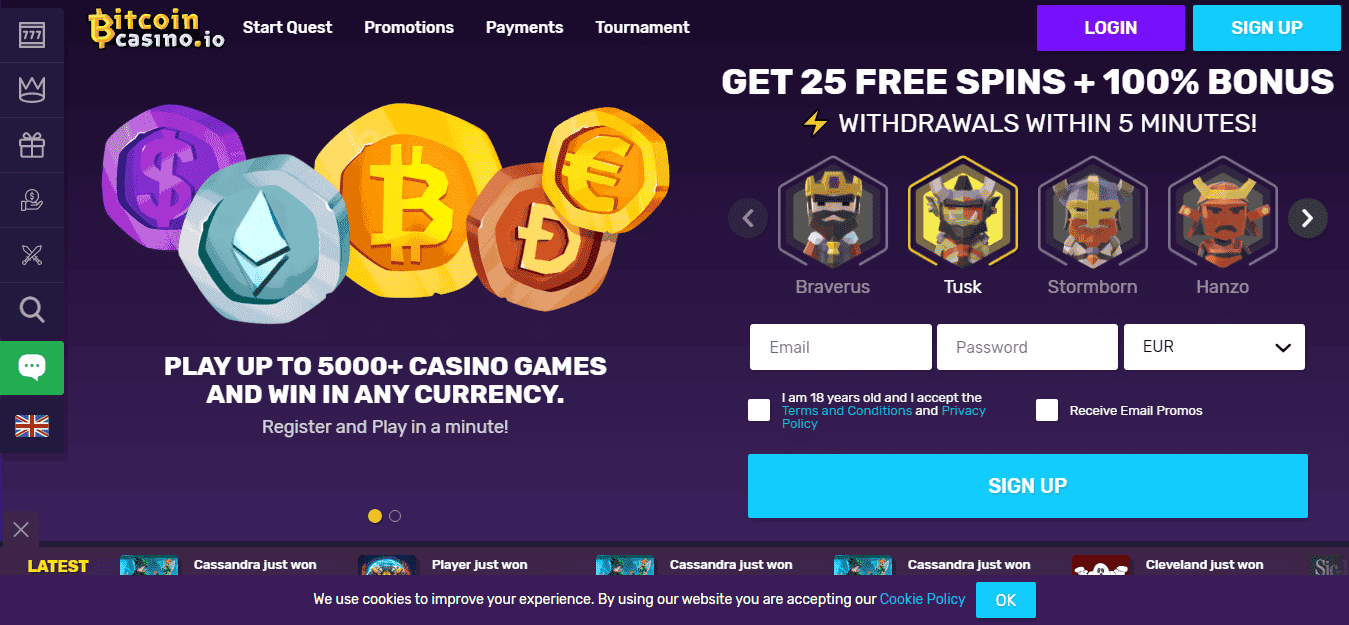
Task: Open the EUR currency dropdown
Action: pyautogui.click(x=1215, y=347)
